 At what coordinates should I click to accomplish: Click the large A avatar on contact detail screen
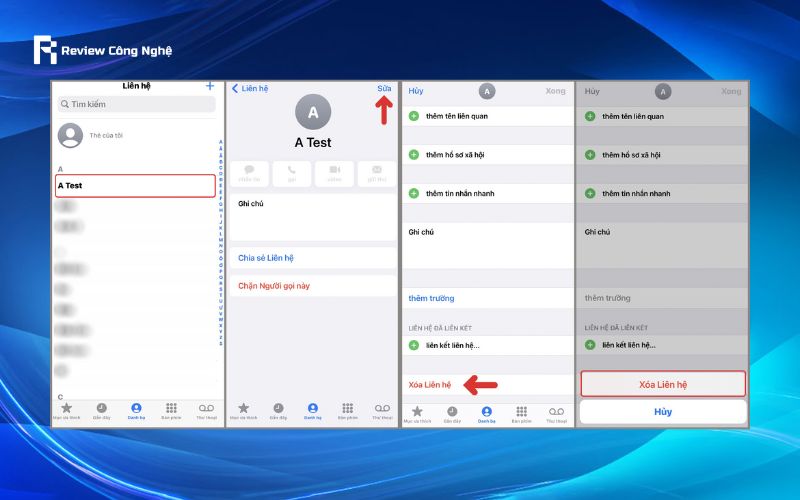(313, 112)
